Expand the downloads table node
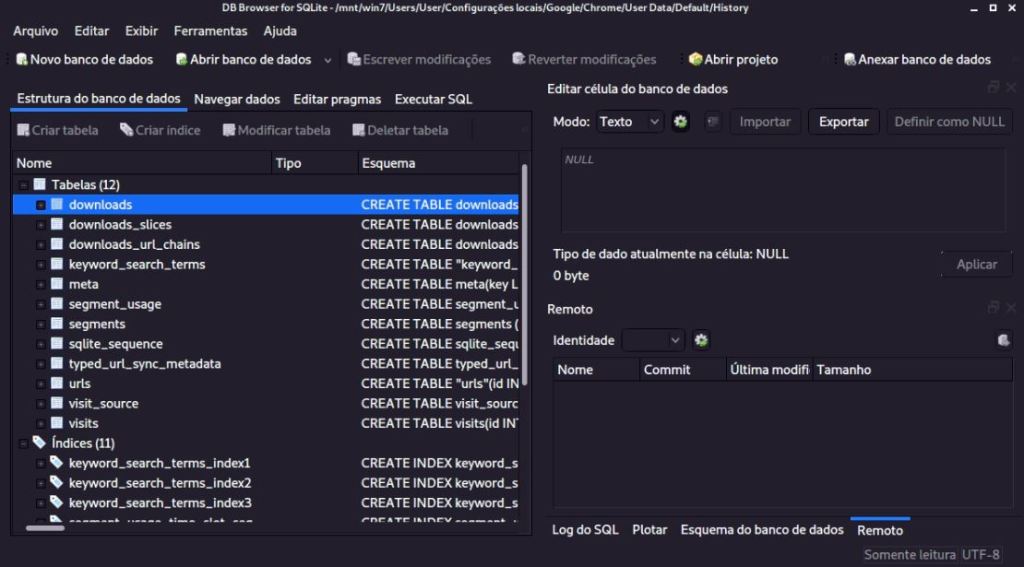 (41, 205)
